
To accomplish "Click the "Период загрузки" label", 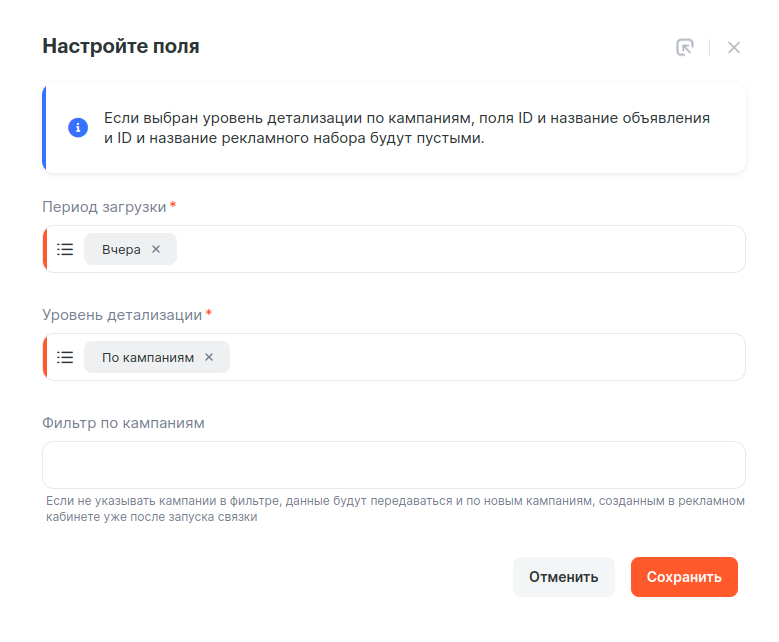I will click(x=104, y=207).
